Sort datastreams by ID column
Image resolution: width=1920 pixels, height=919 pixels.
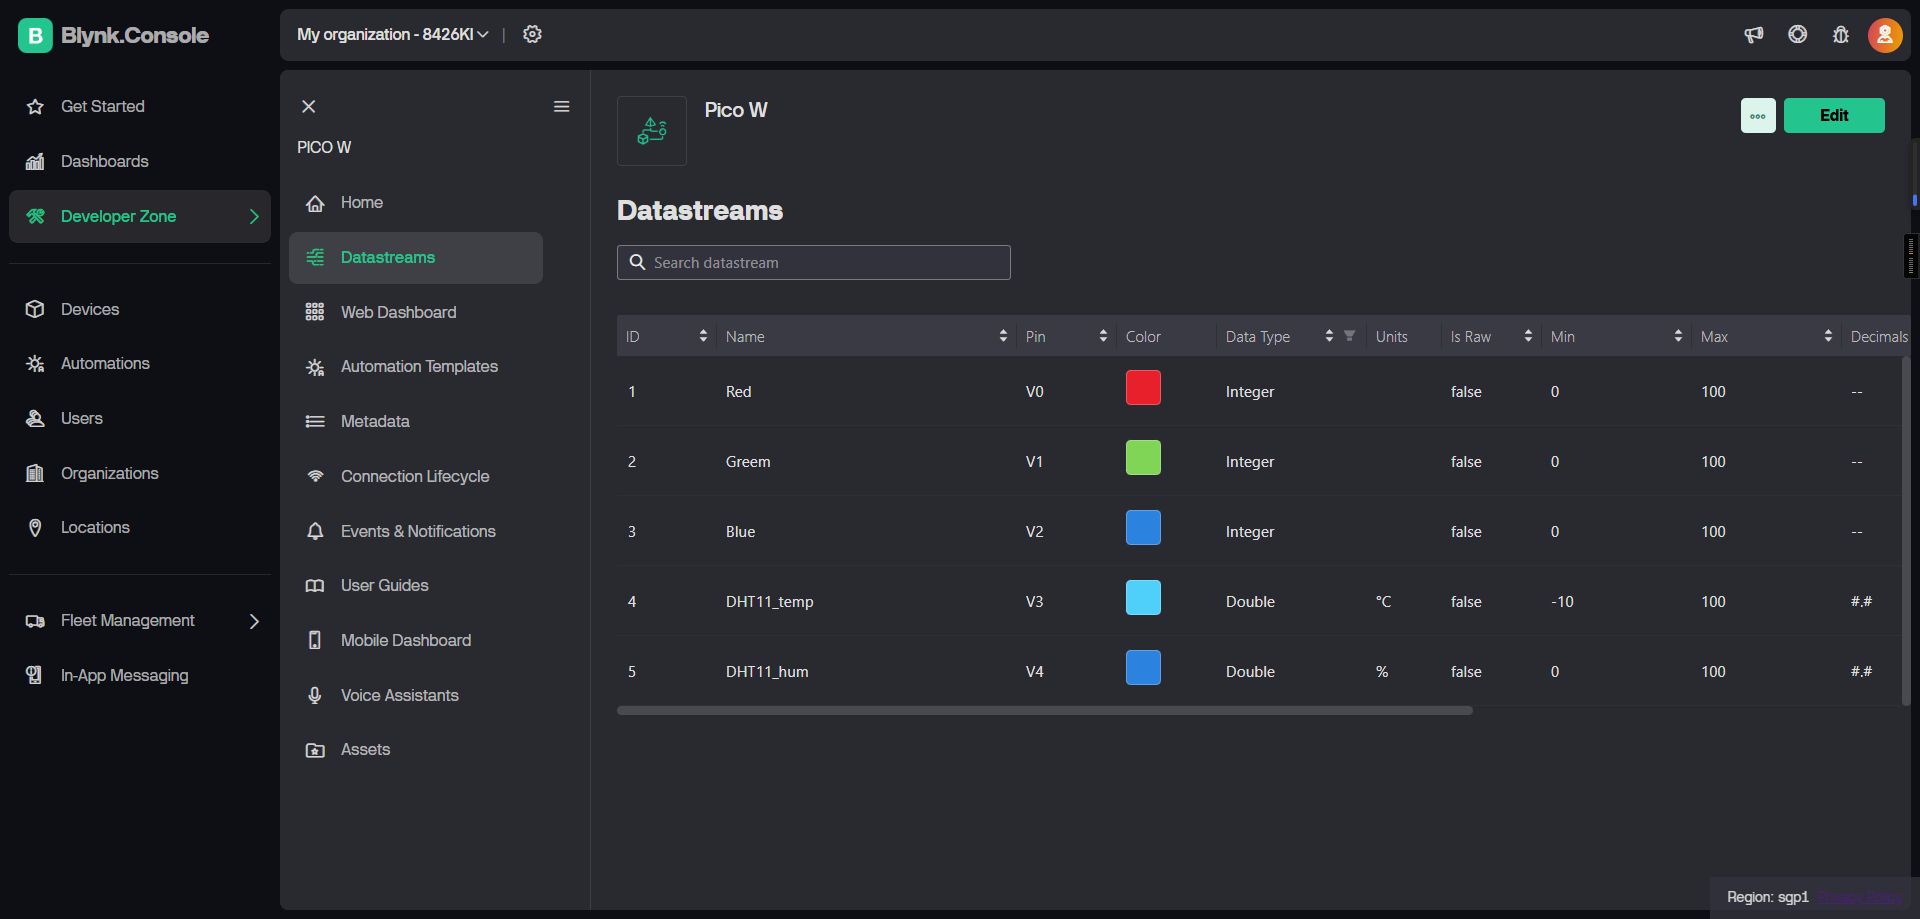pos(703,336)
